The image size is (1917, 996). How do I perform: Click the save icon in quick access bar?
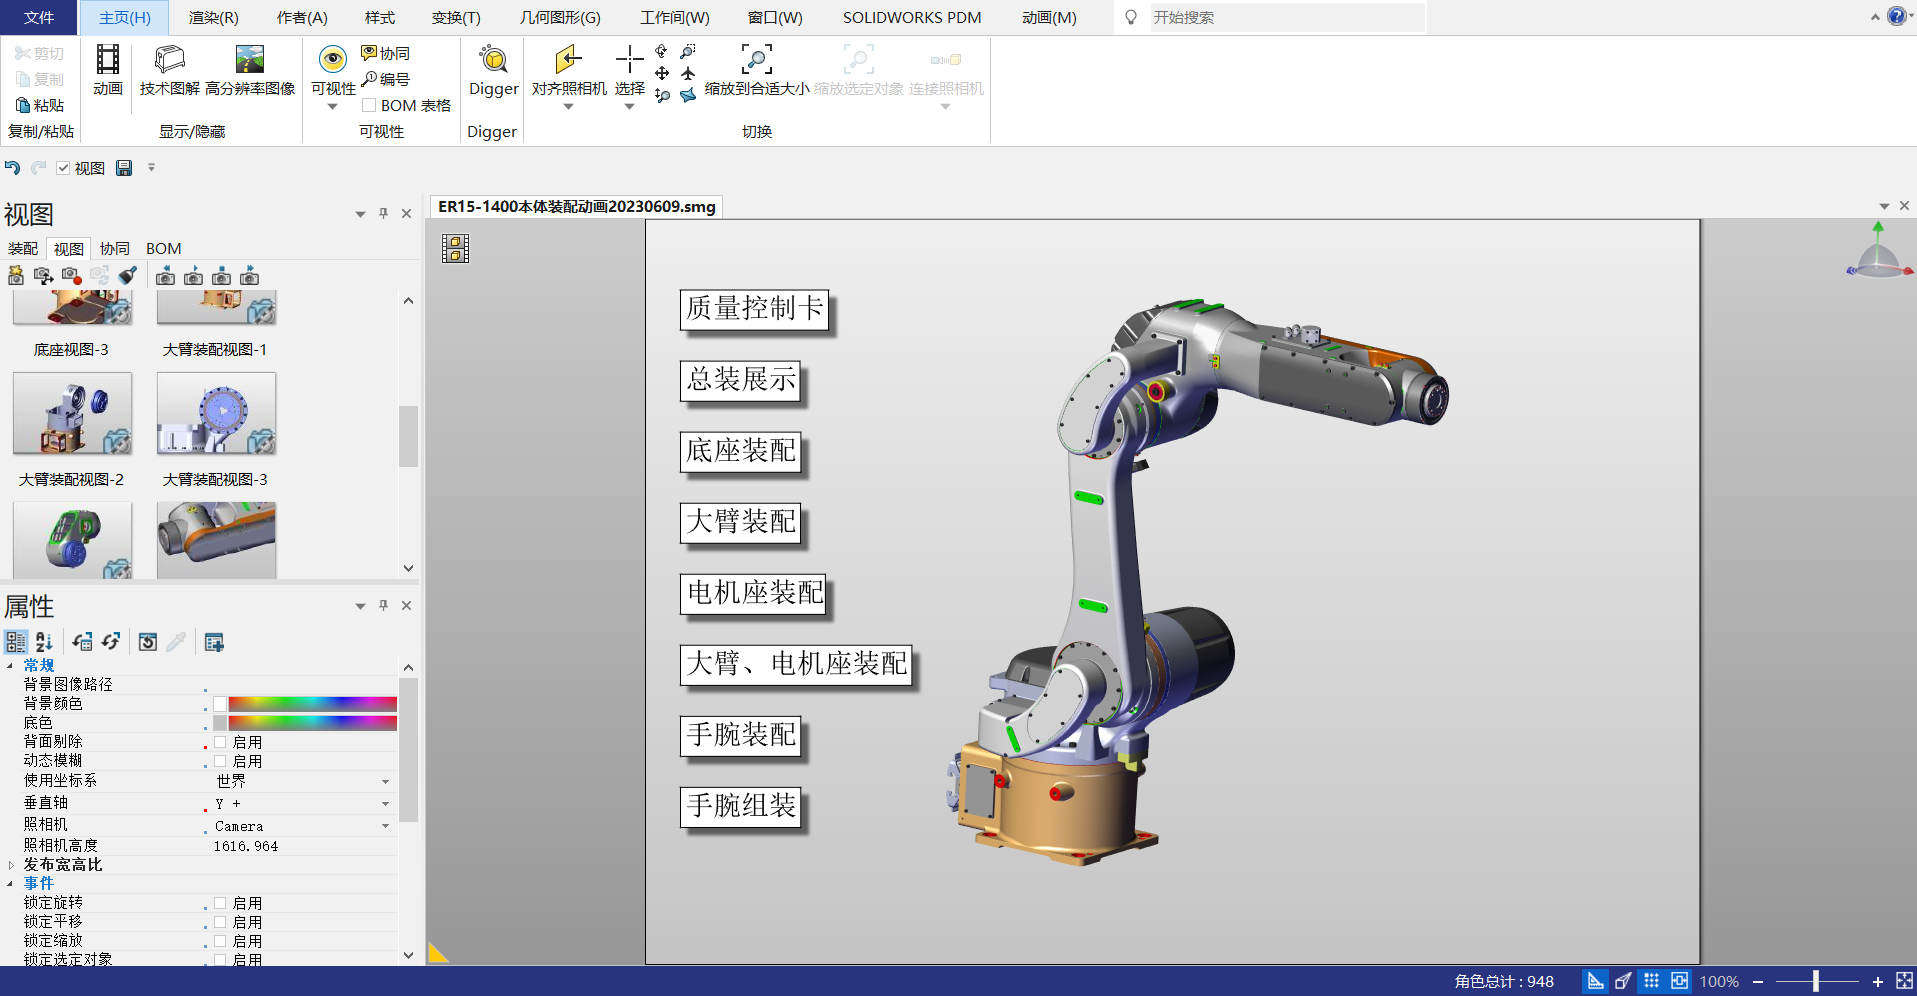tap(124, 168)
